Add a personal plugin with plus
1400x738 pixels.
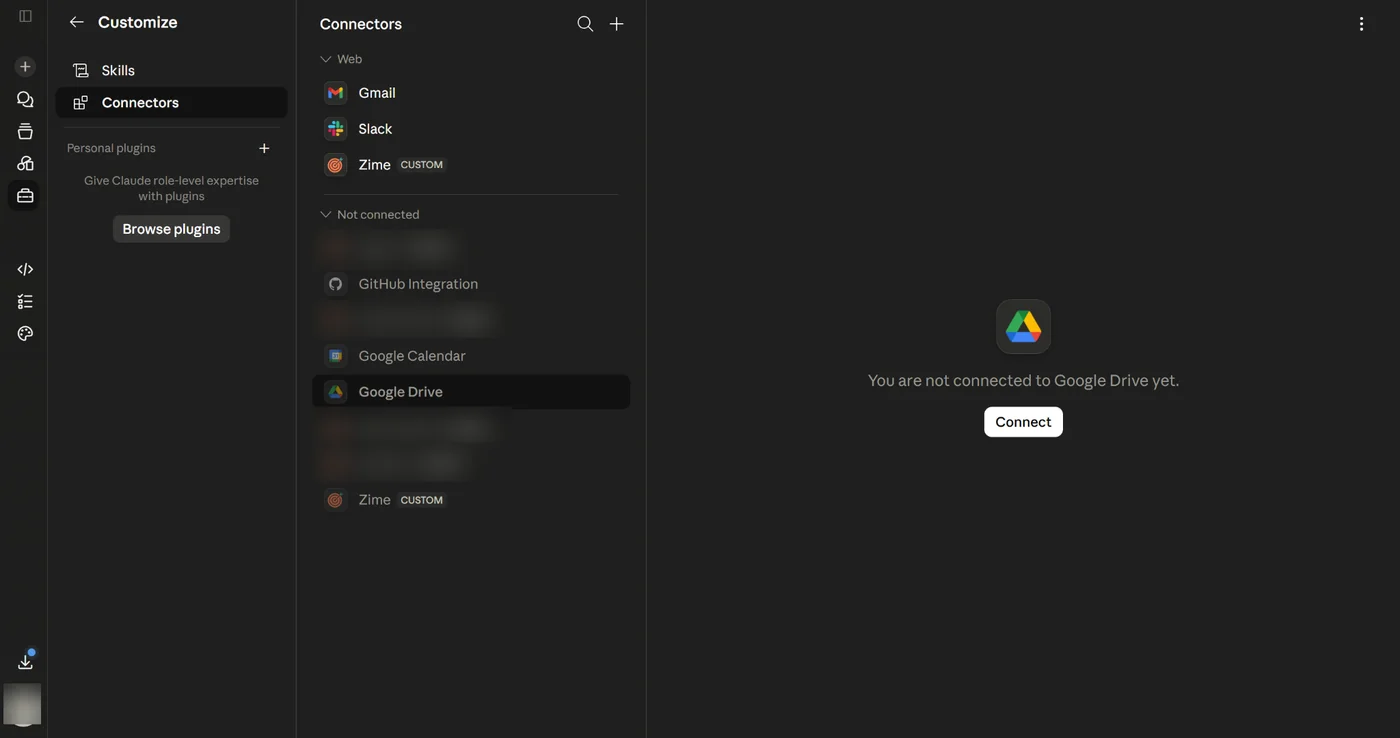click(x=264, y=148)
